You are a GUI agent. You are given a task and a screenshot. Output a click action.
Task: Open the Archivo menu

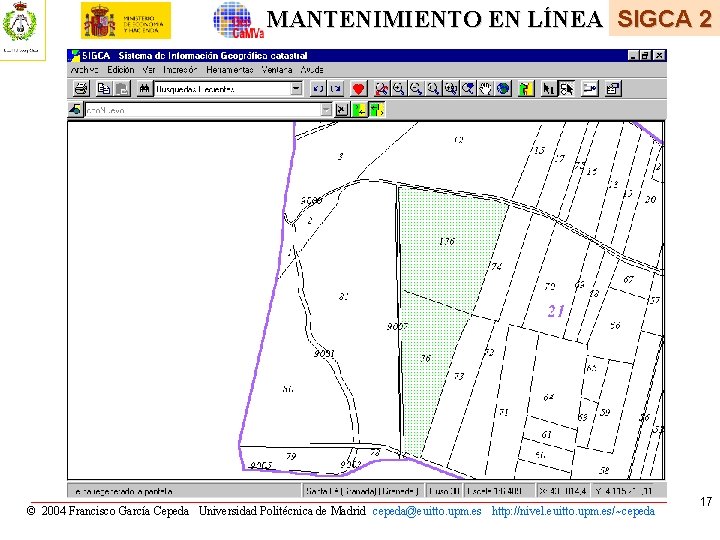(84, 70)
